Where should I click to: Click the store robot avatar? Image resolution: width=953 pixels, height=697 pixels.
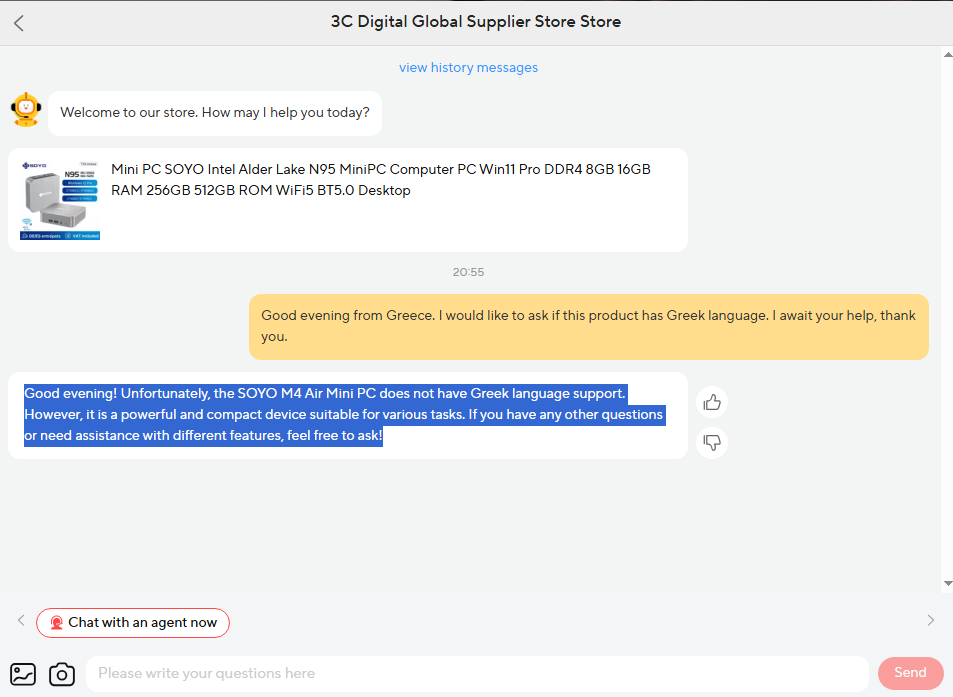click(26, 110)
